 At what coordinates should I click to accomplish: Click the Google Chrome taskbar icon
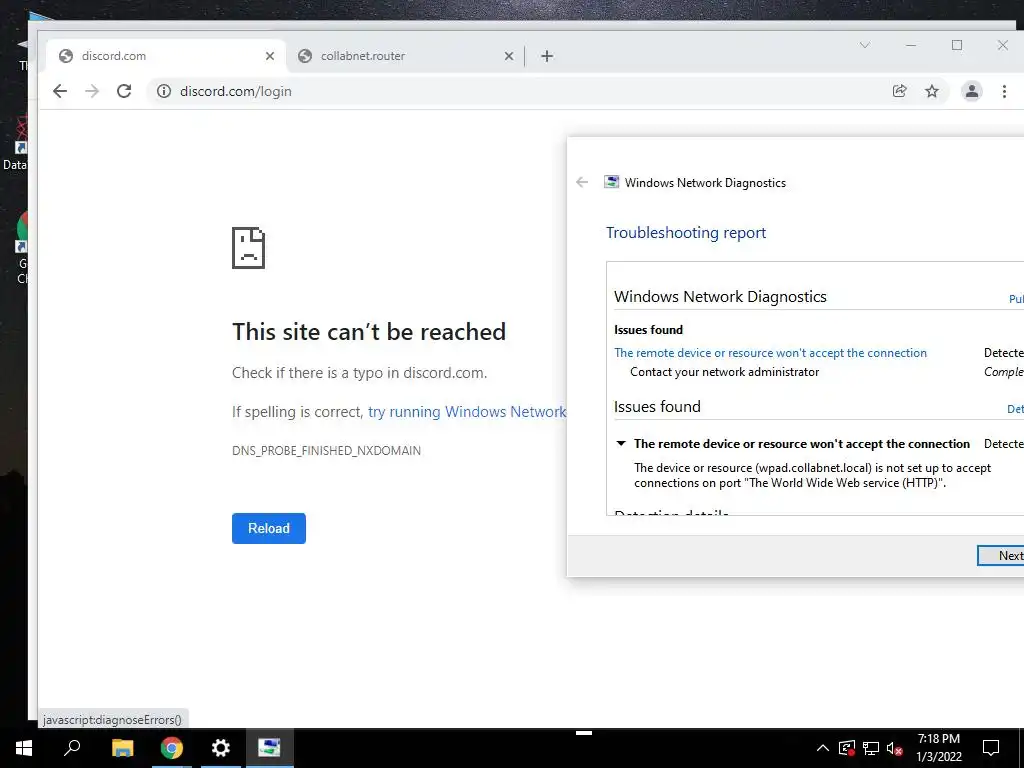click(x=172, y=748)
